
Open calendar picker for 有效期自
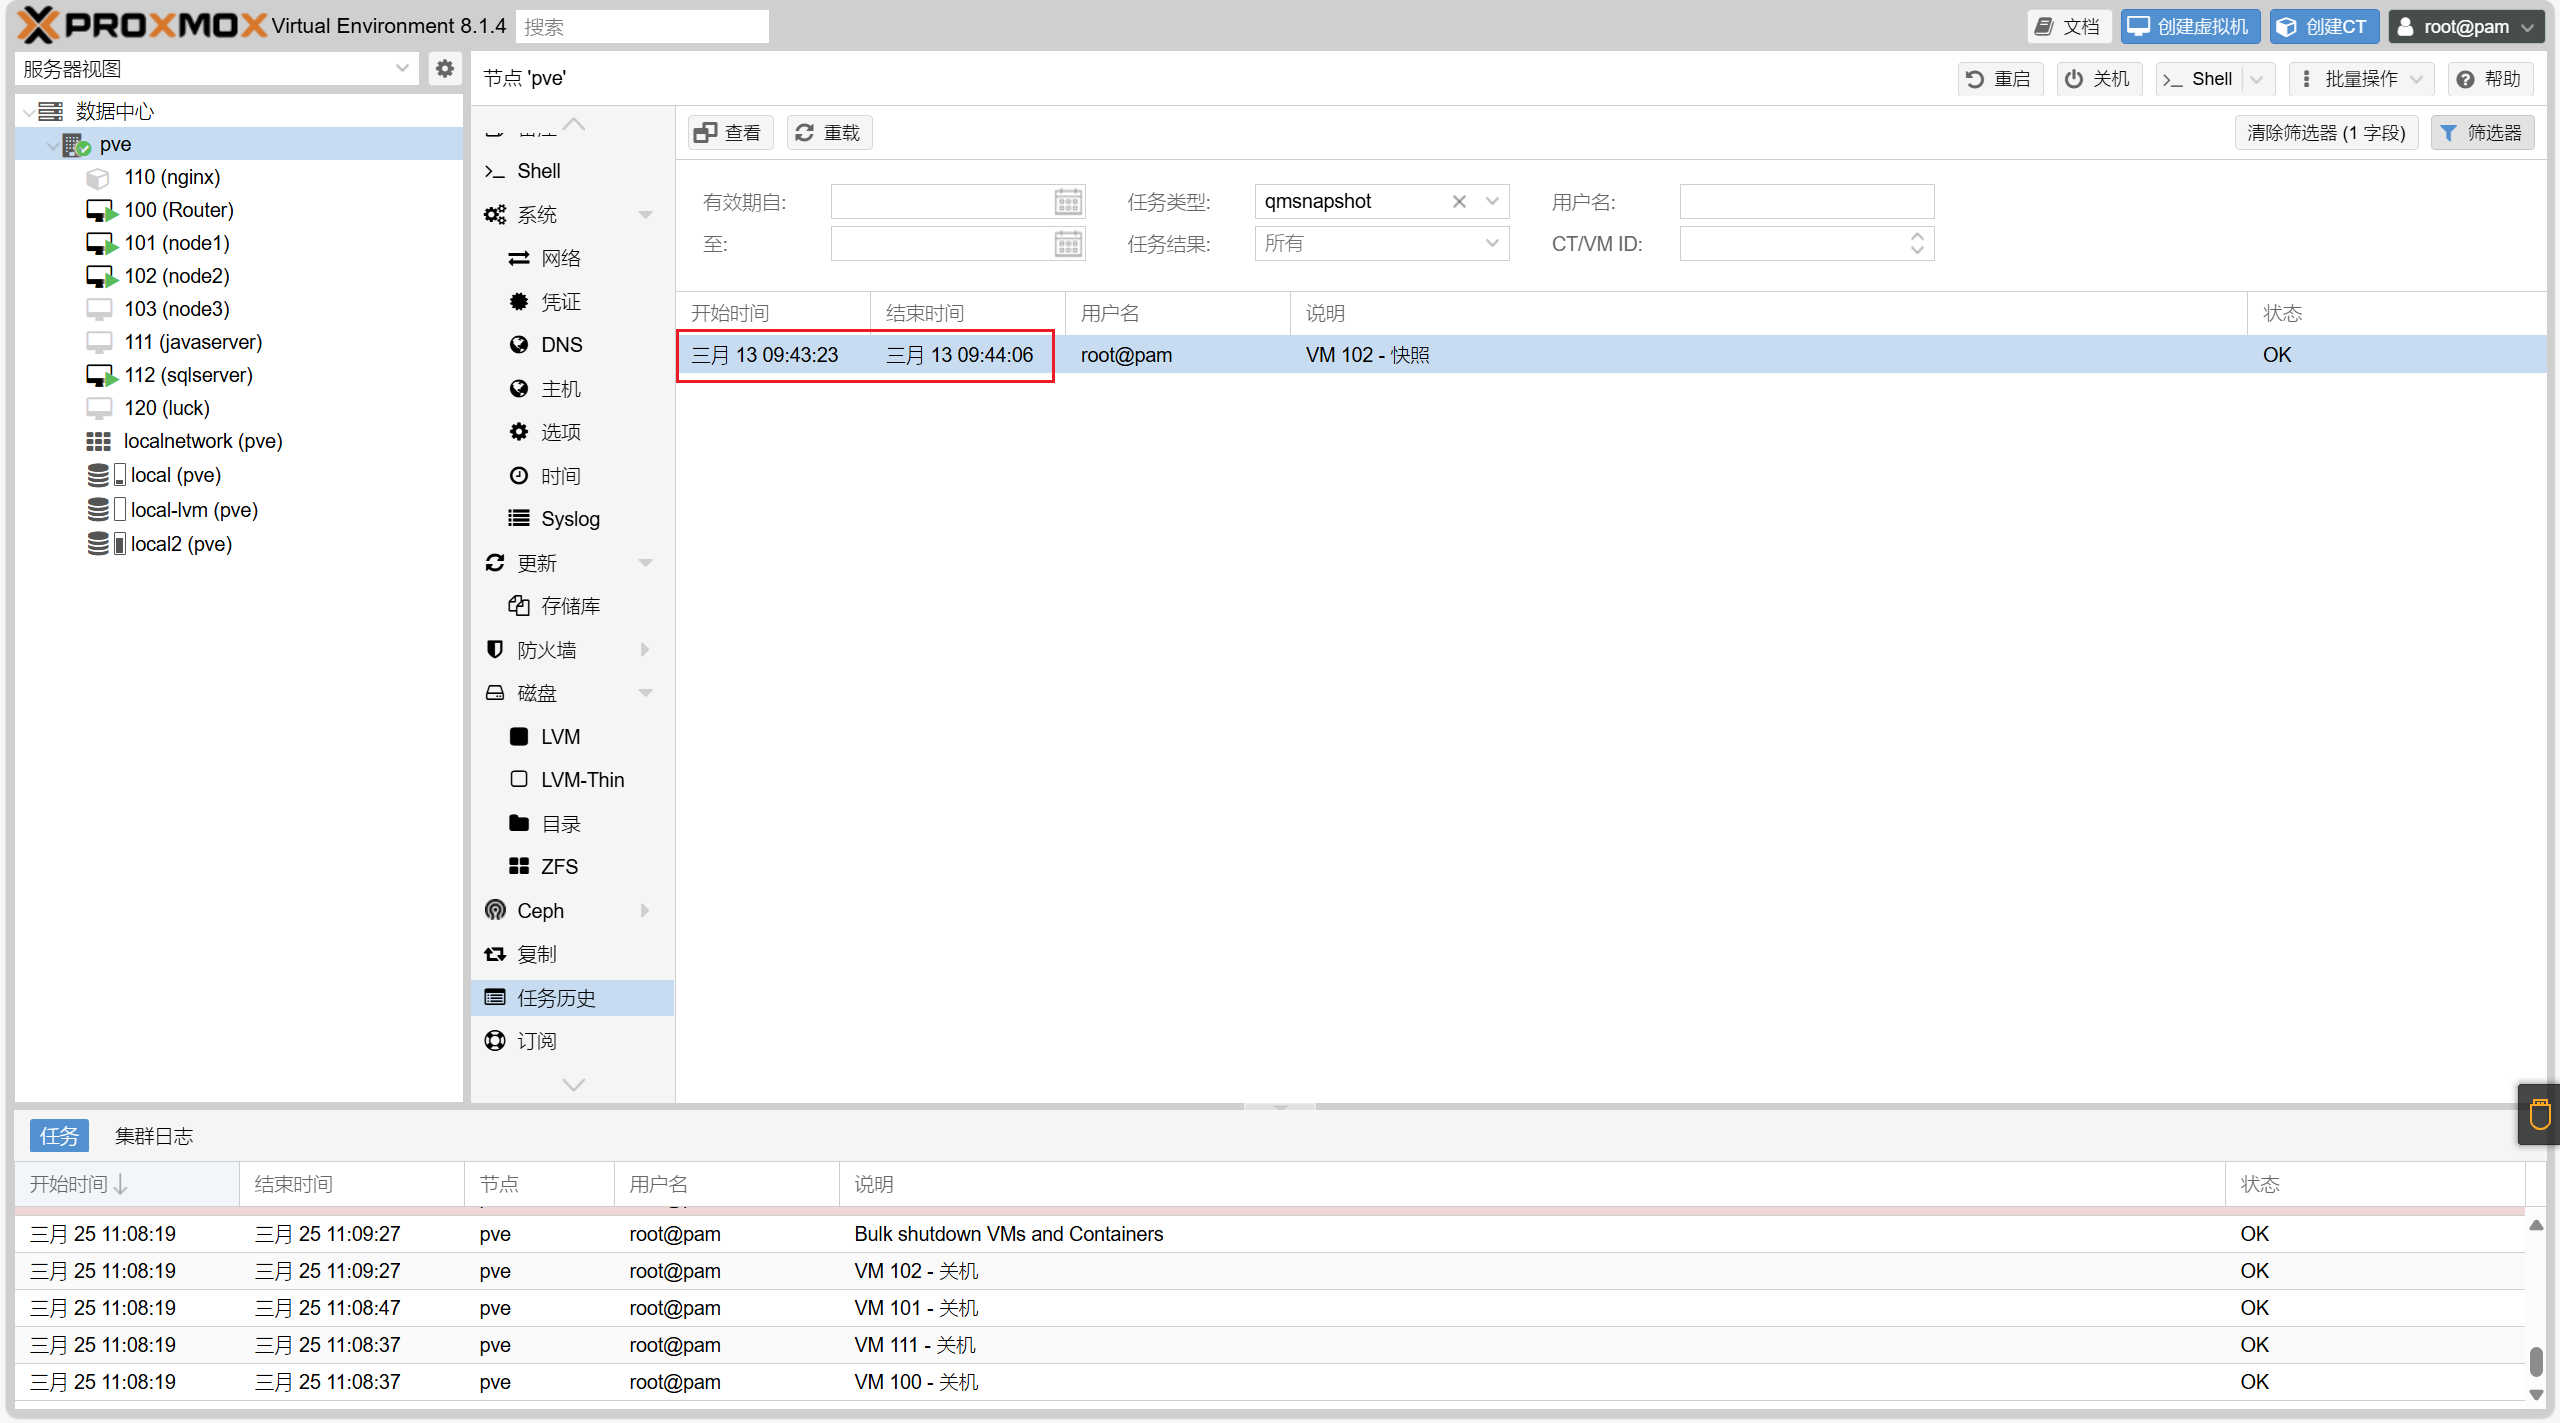(x=1068, y=202)
